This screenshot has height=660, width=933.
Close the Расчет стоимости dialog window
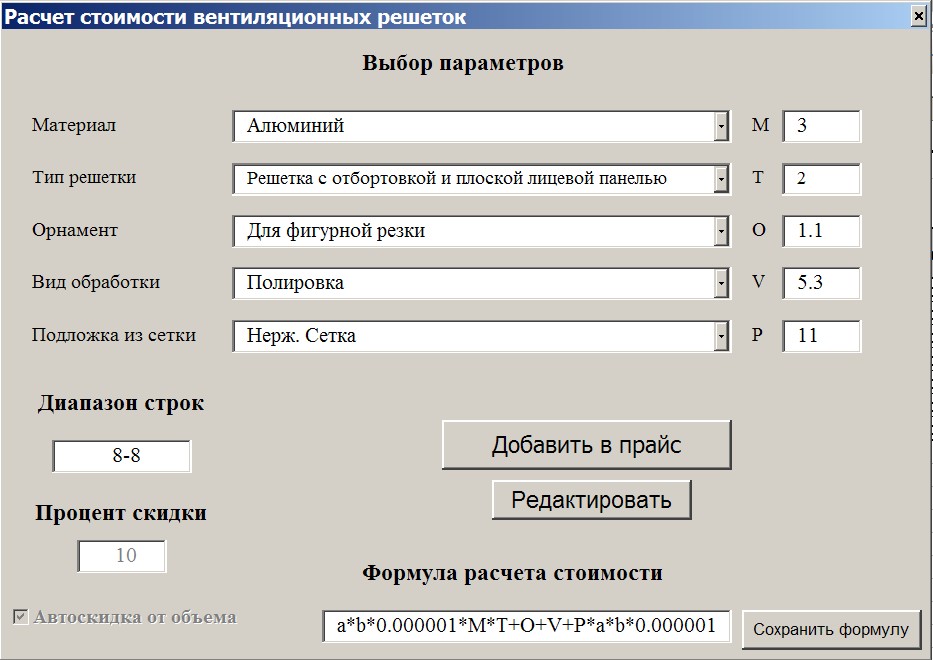[x=919, y=17]
